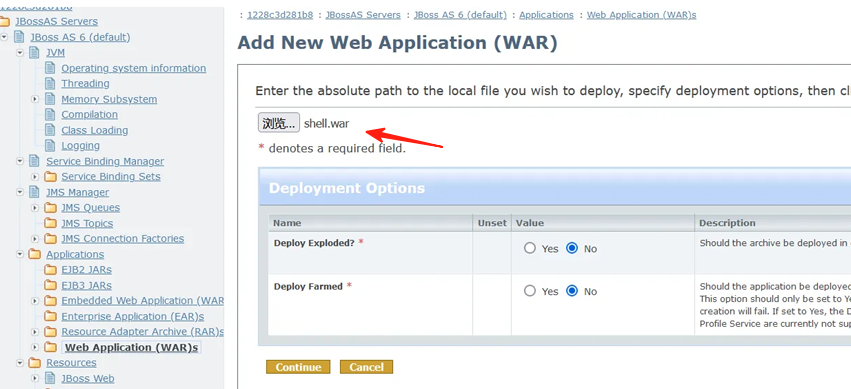Open the Threading tree link
851x389 pixels.
[x=85, y=84]
